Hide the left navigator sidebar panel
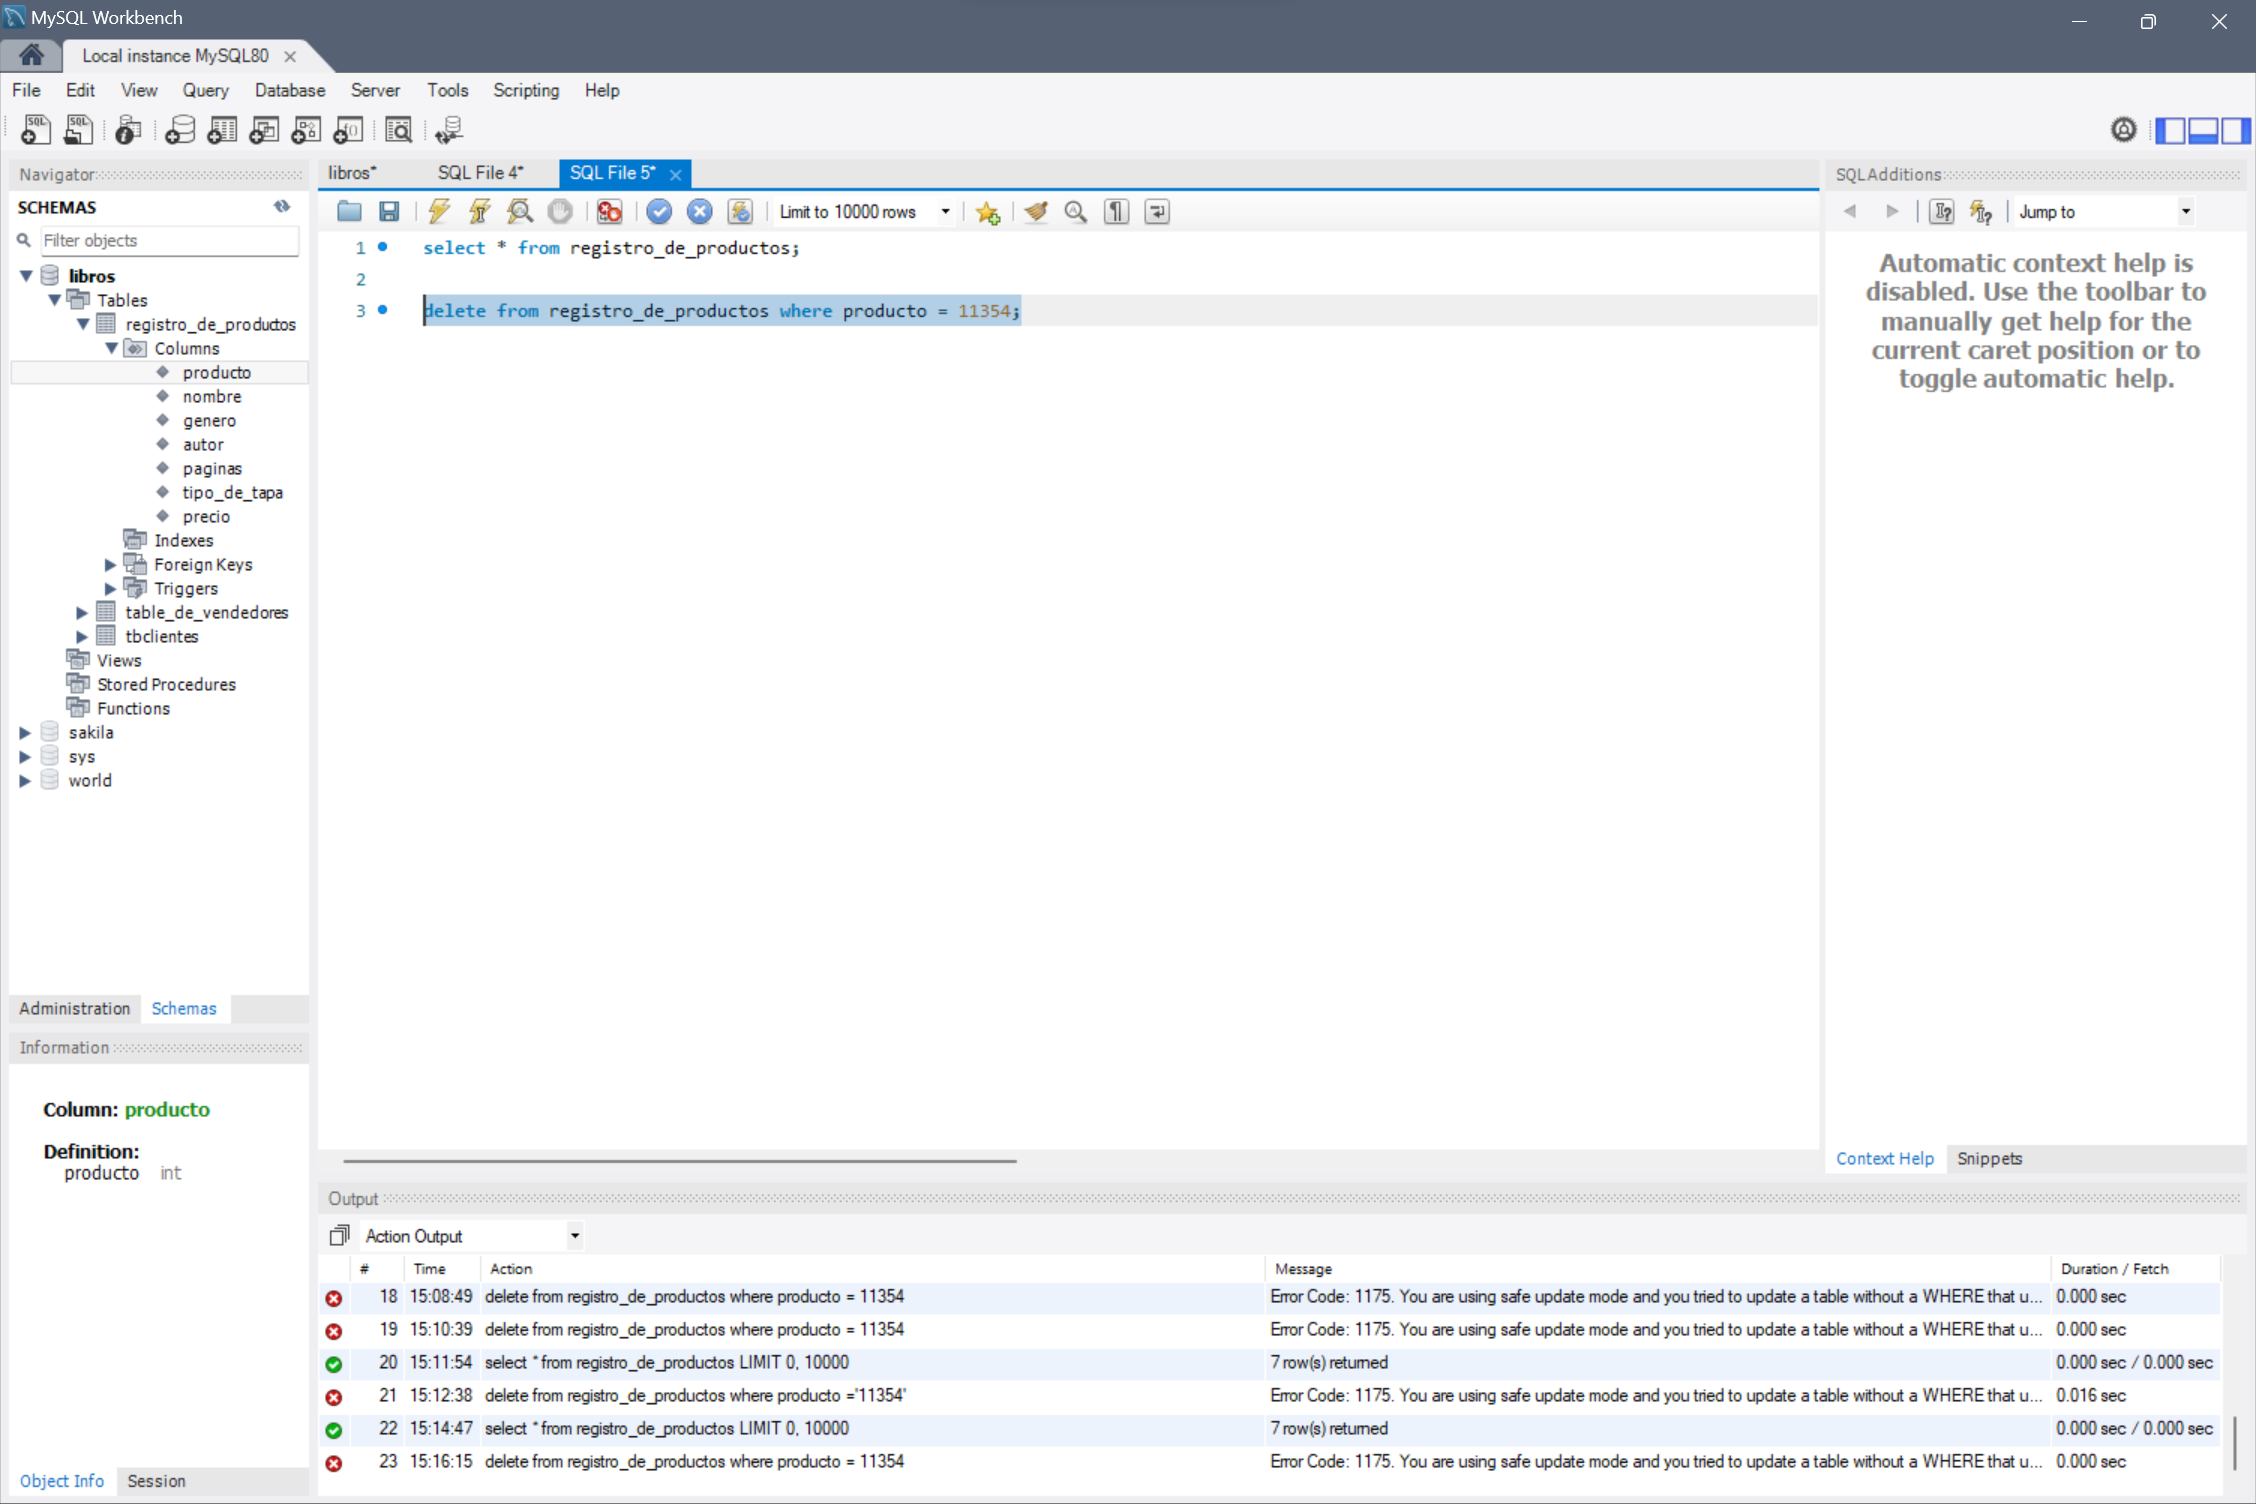Image resolution: width=2256 pixels, height=1504 pixels. coord(2169,130)
